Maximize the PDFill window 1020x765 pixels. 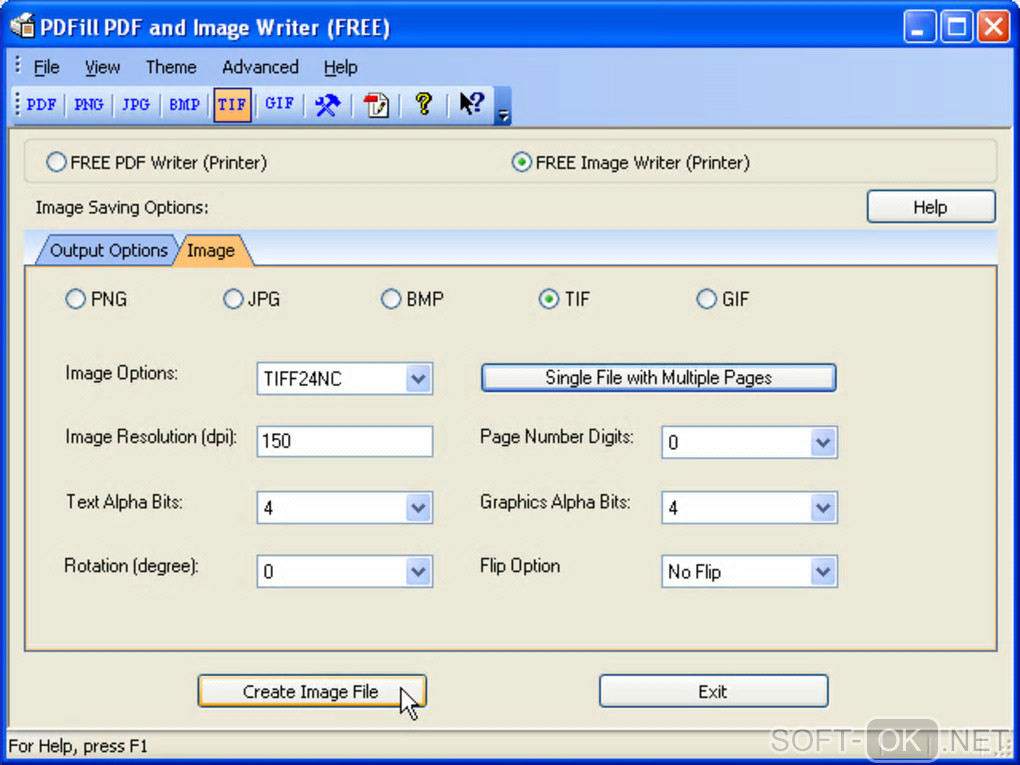(956, 27)
